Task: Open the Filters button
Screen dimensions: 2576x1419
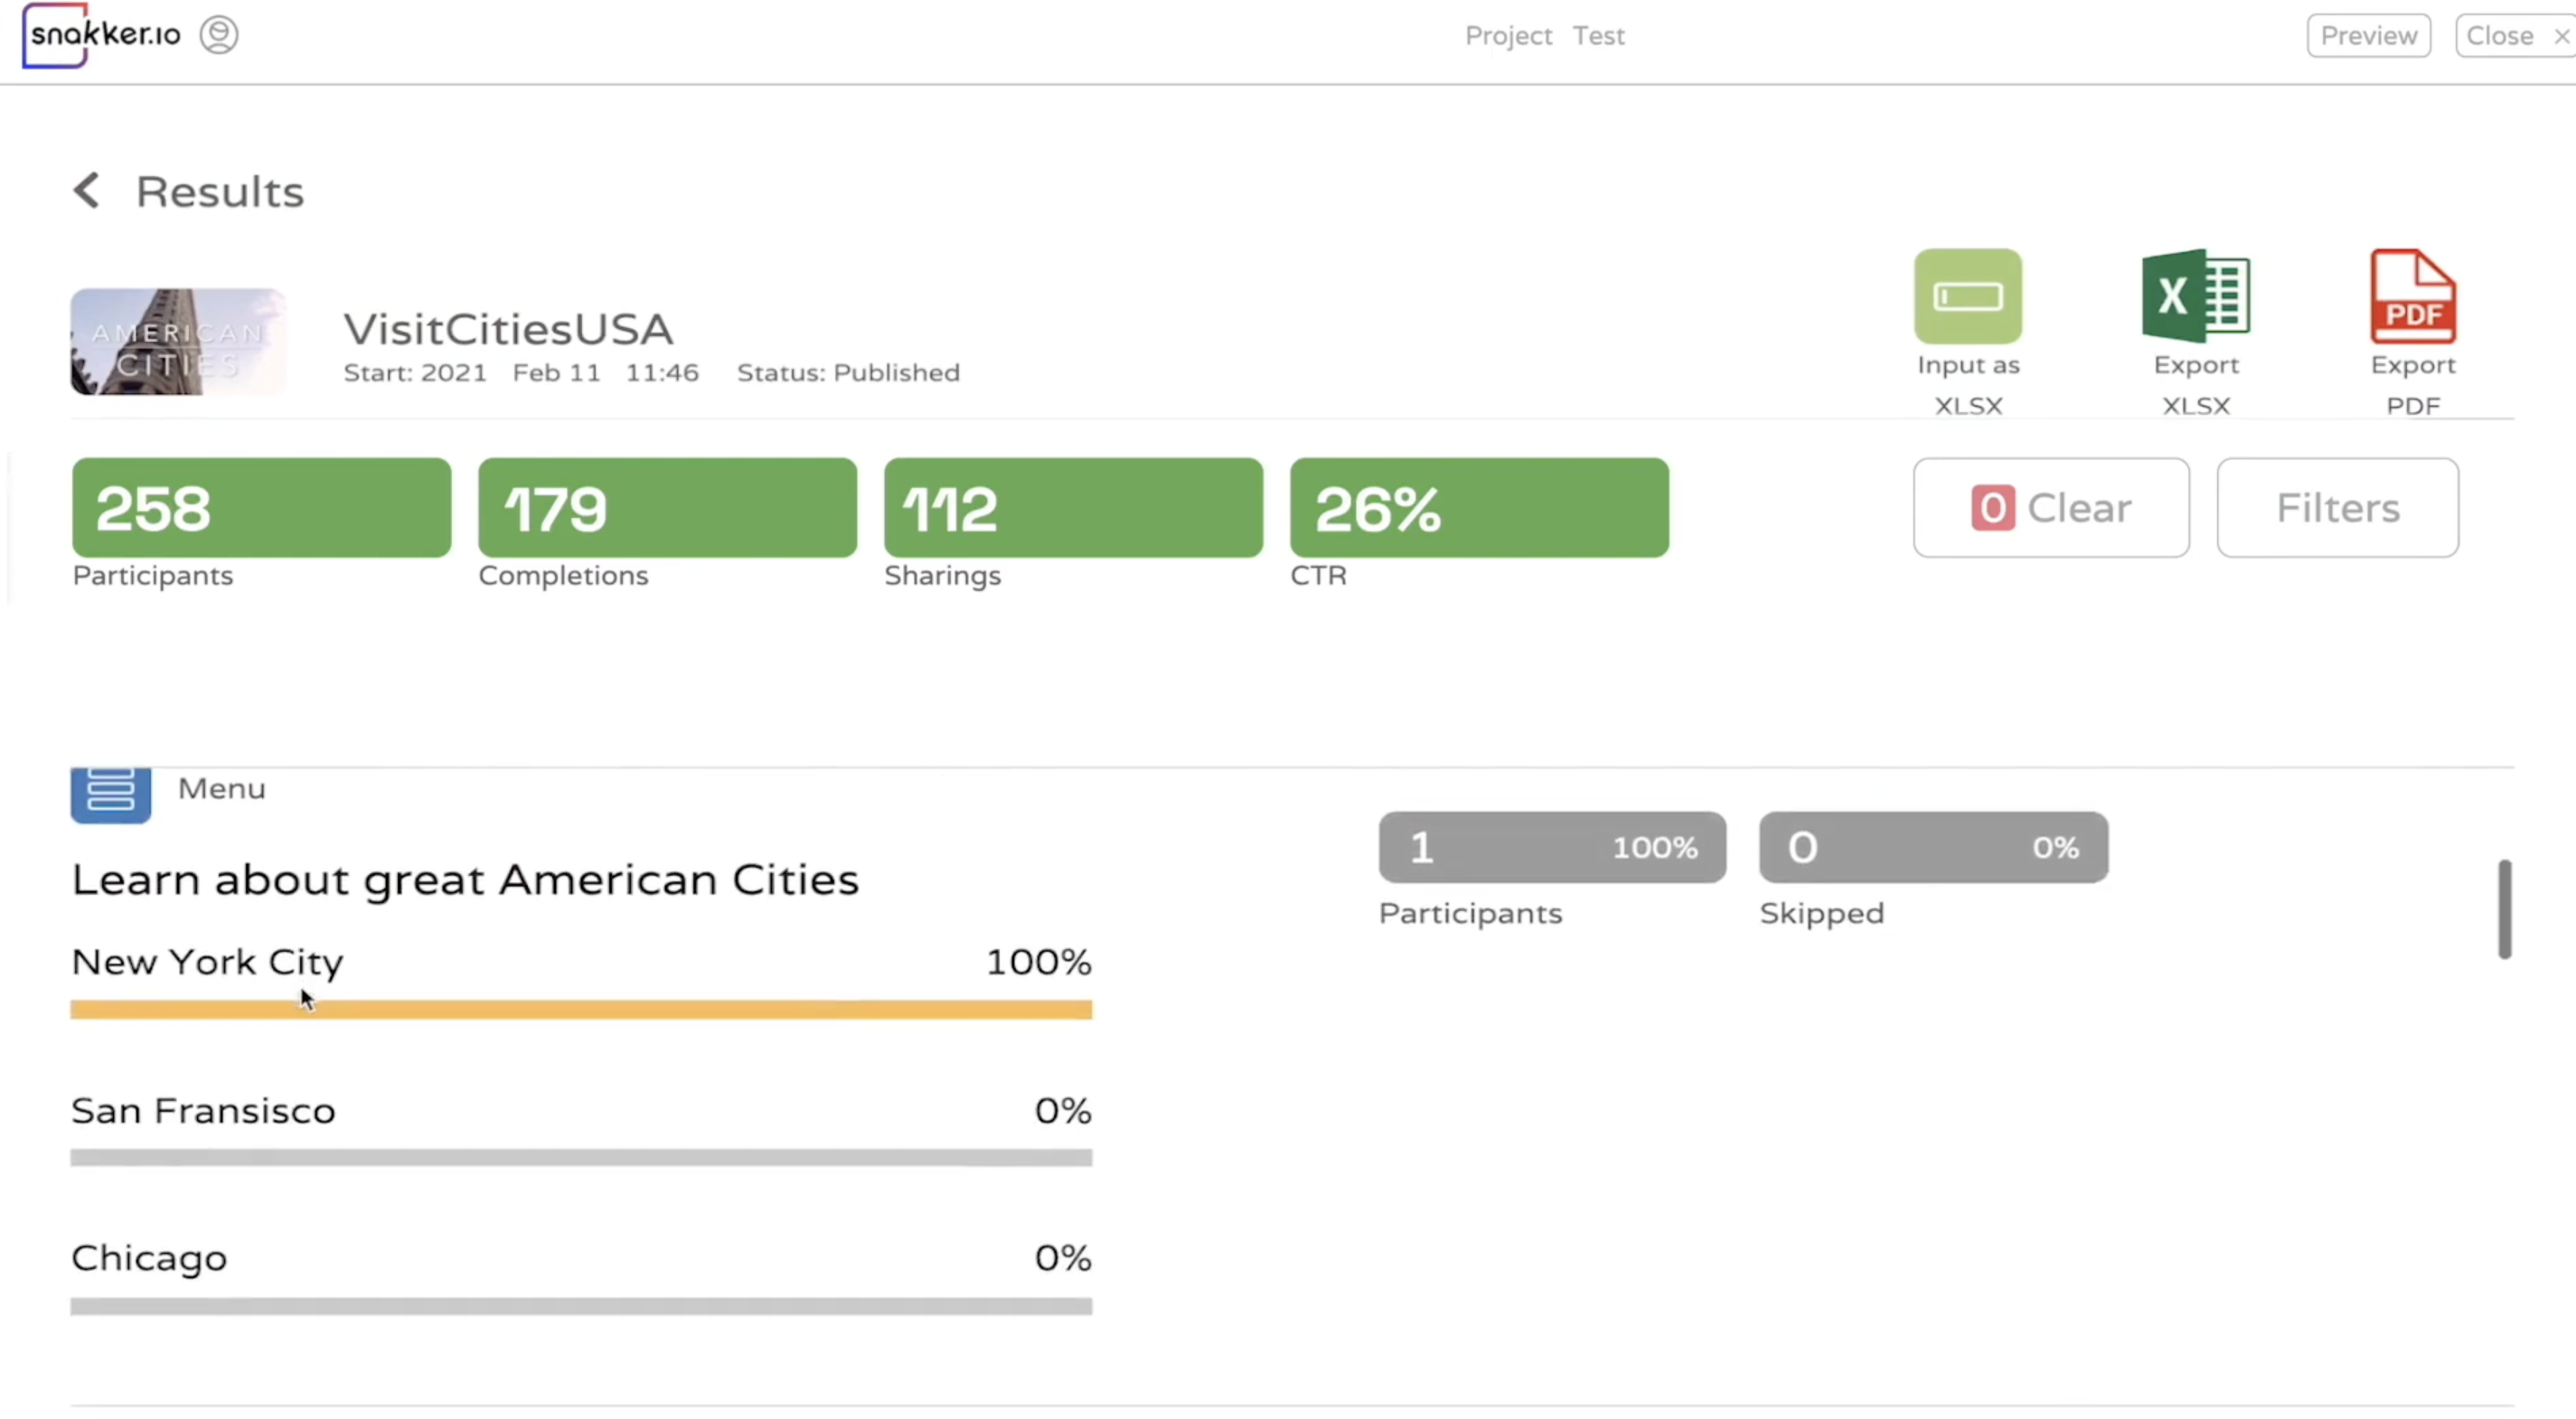Action: pos(2337,508)
